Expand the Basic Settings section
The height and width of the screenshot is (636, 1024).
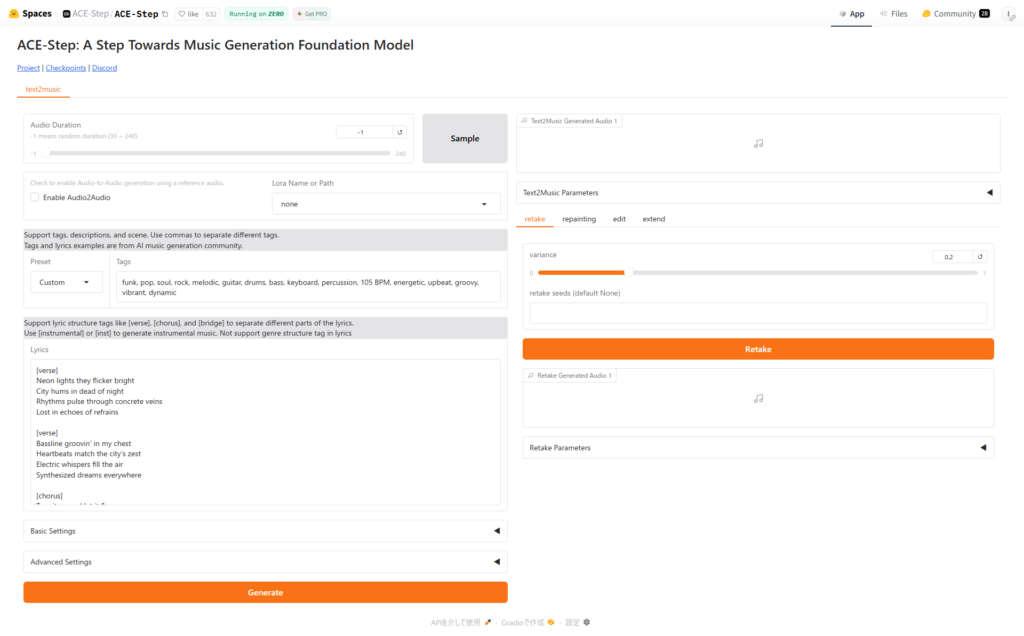pos(265,531)
